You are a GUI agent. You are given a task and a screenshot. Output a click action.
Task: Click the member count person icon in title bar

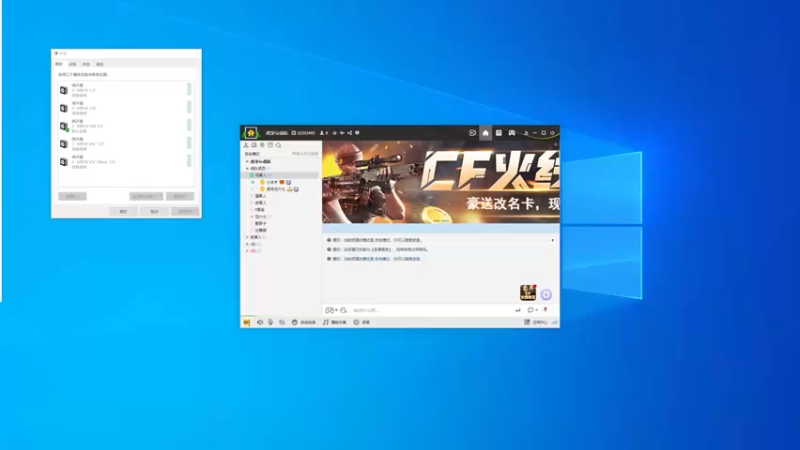[x=322, y=133]
